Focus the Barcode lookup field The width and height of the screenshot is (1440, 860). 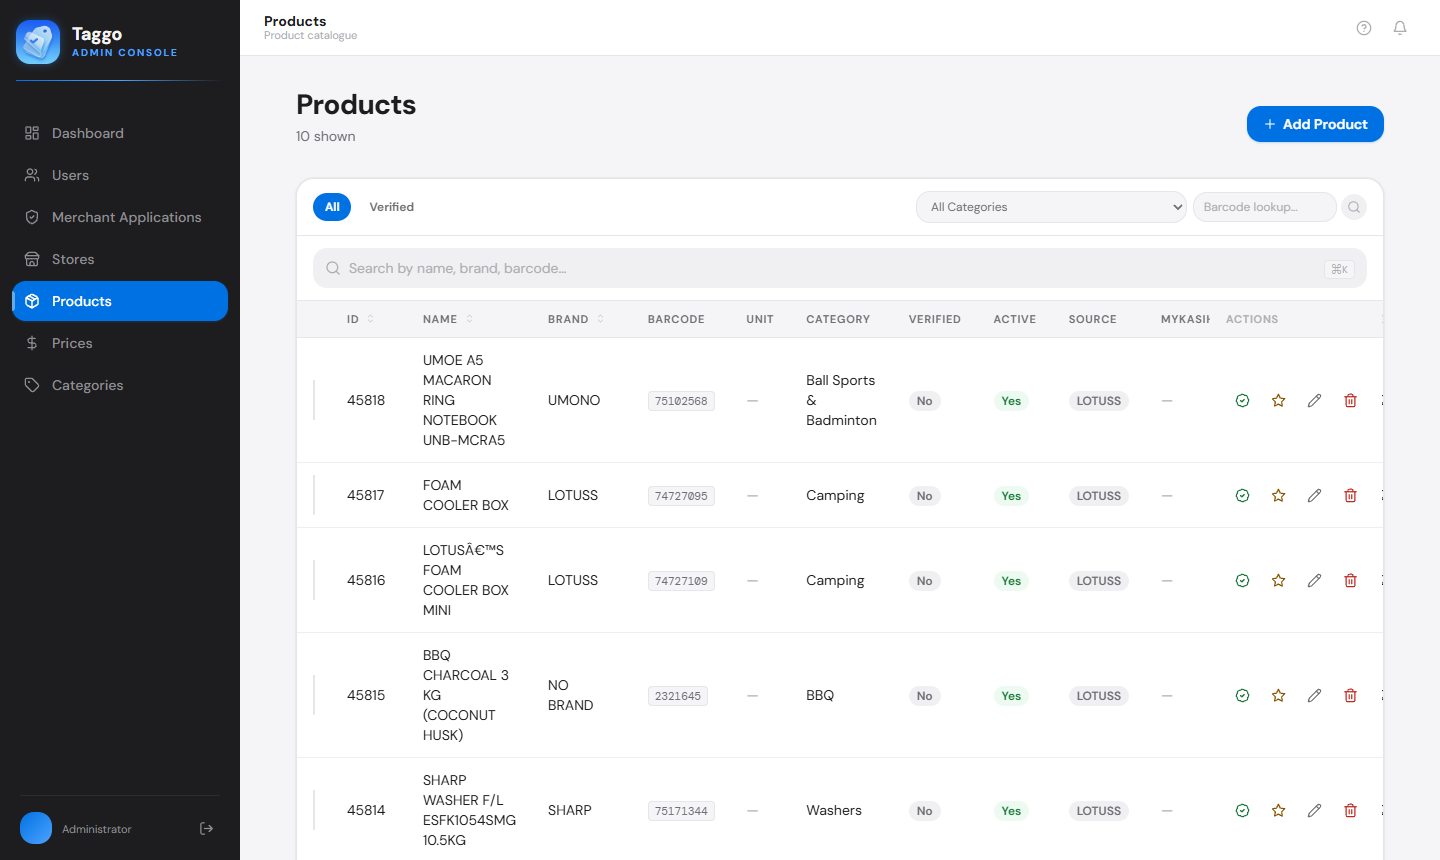click(x=1264, y=207)
